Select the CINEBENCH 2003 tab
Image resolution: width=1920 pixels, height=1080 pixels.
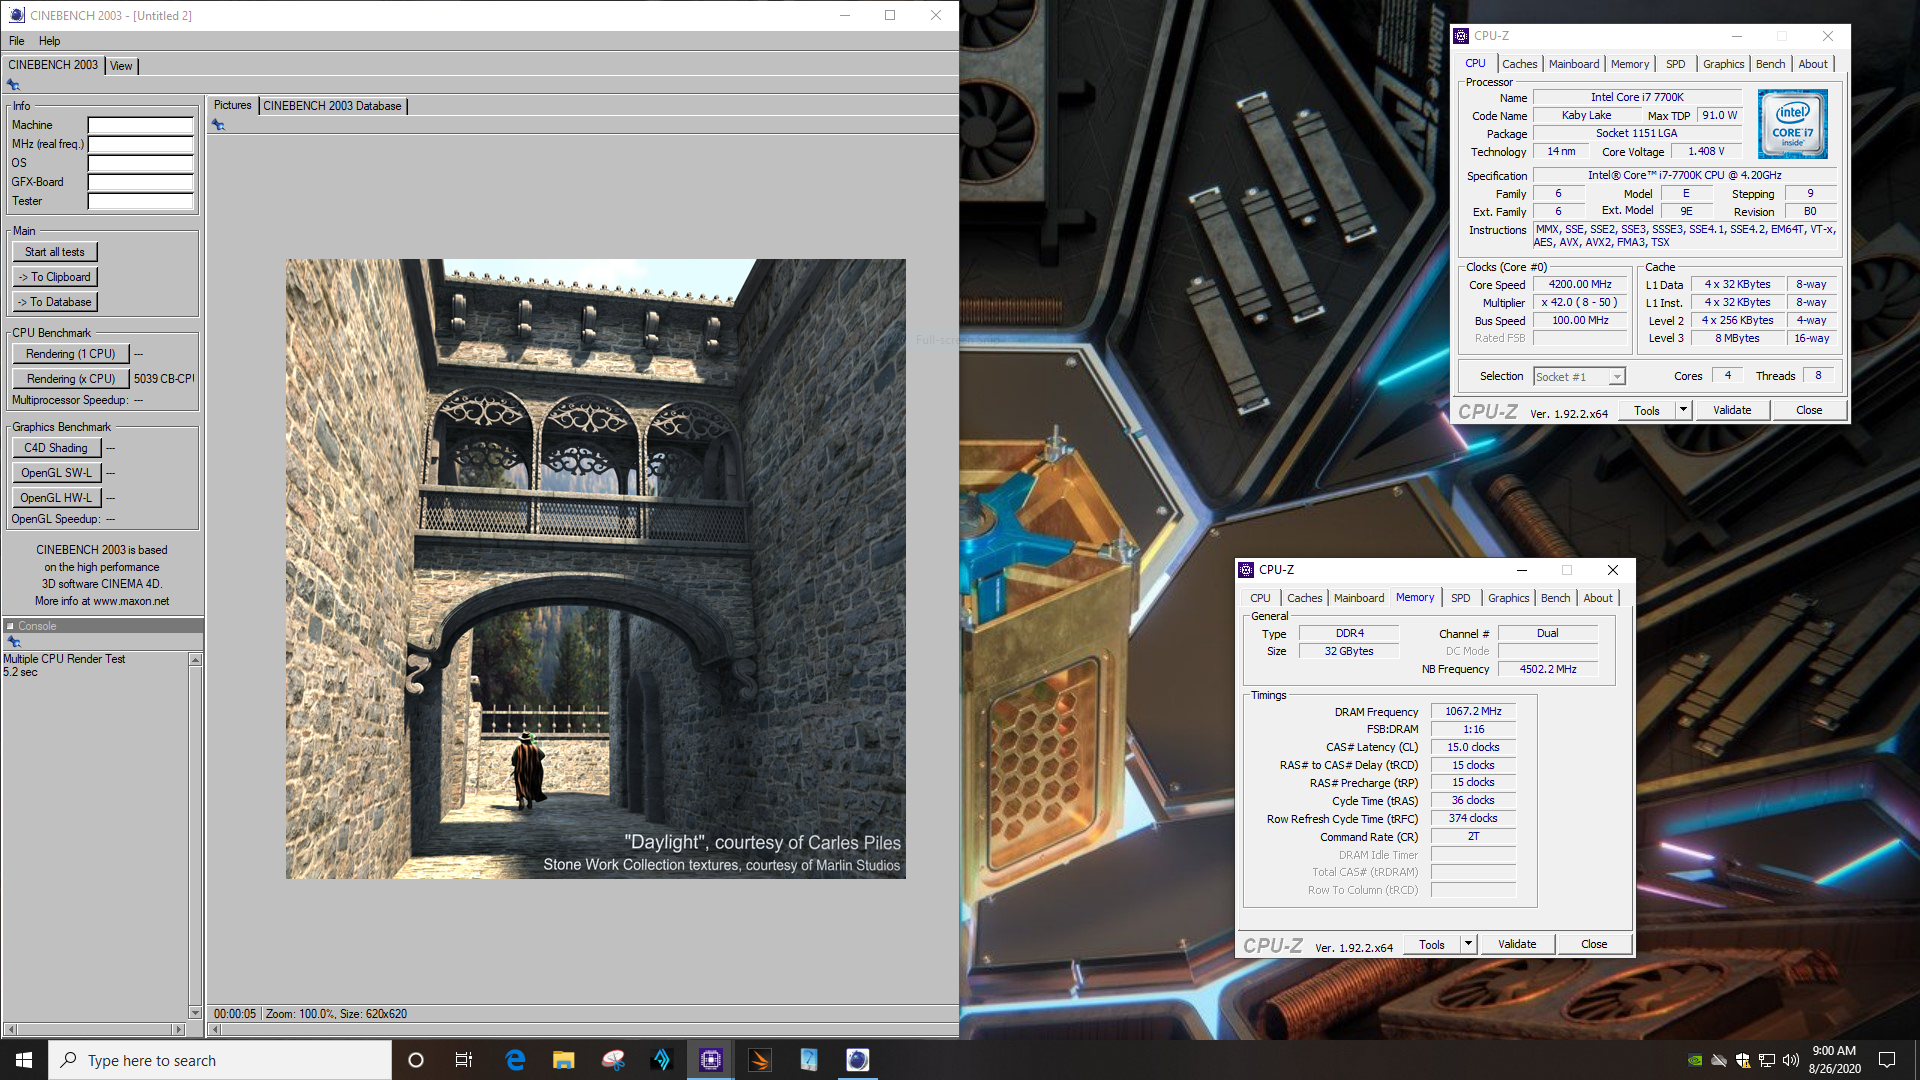(x=53, y=65)
